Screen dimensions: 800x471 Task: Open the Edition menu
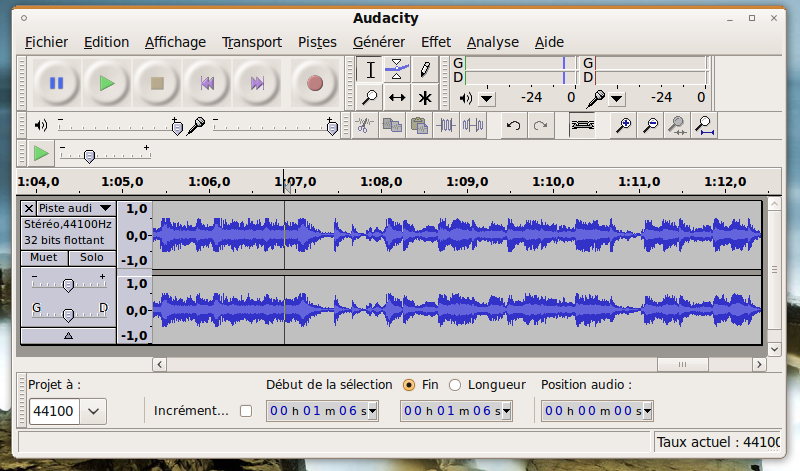point(106,42)
